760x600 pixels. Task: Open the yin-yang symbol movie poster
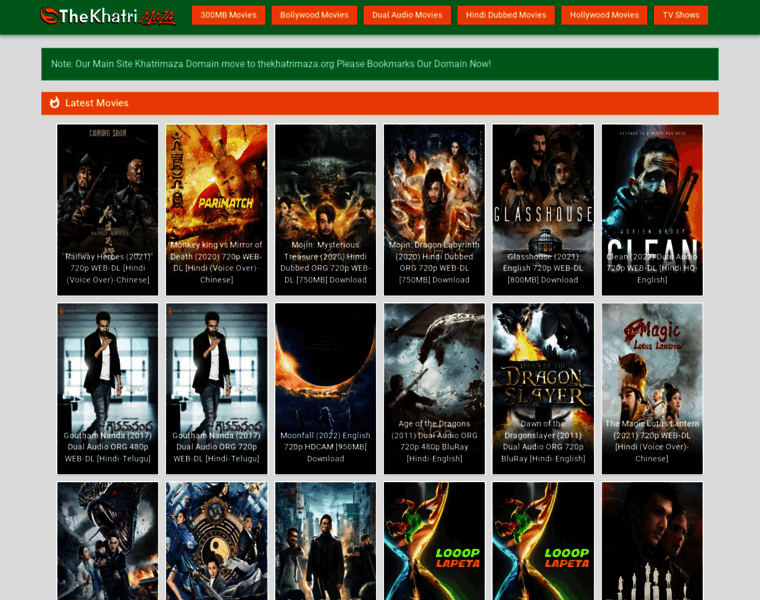pos(217,541)
